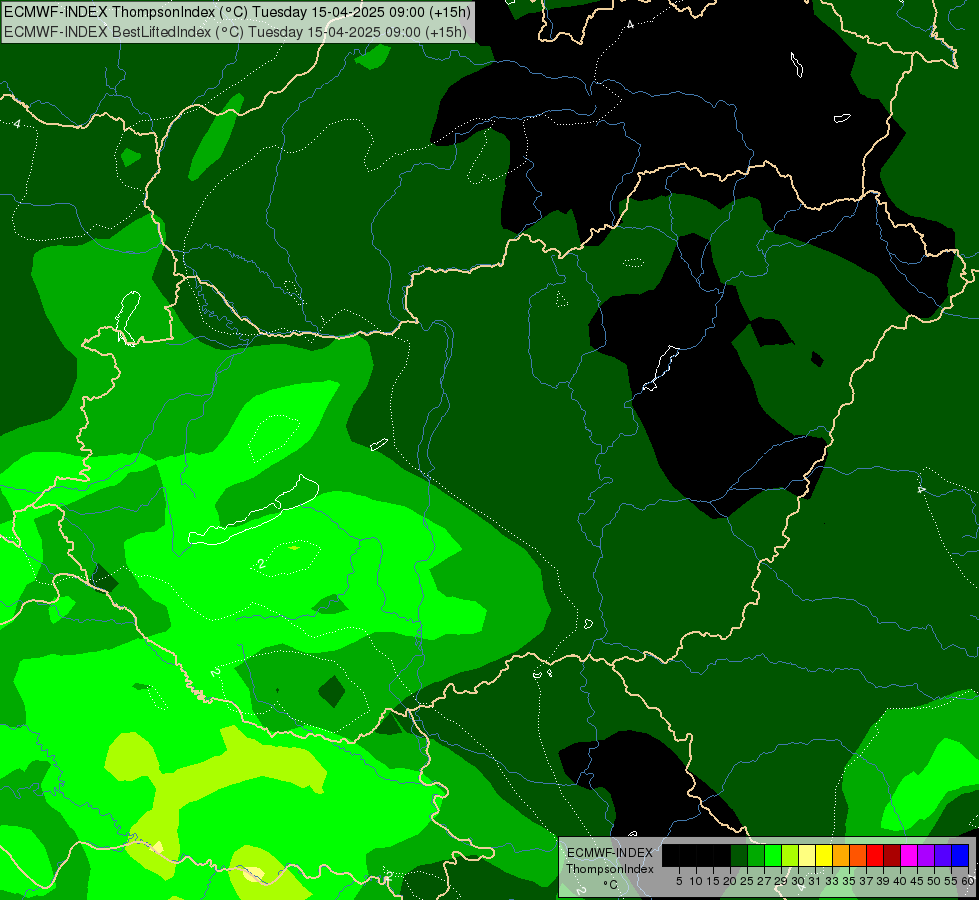
Task: Click the legend label "ThompsonIndex"
Action: tap(610, 869)
